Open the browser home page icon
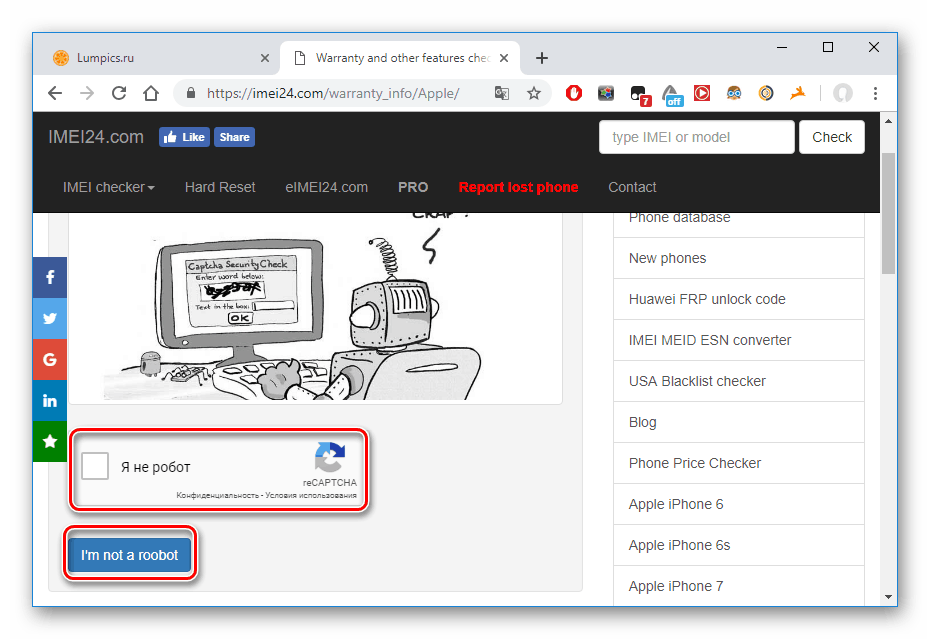Viewport: 930px width, 639px height. [151, 93]
